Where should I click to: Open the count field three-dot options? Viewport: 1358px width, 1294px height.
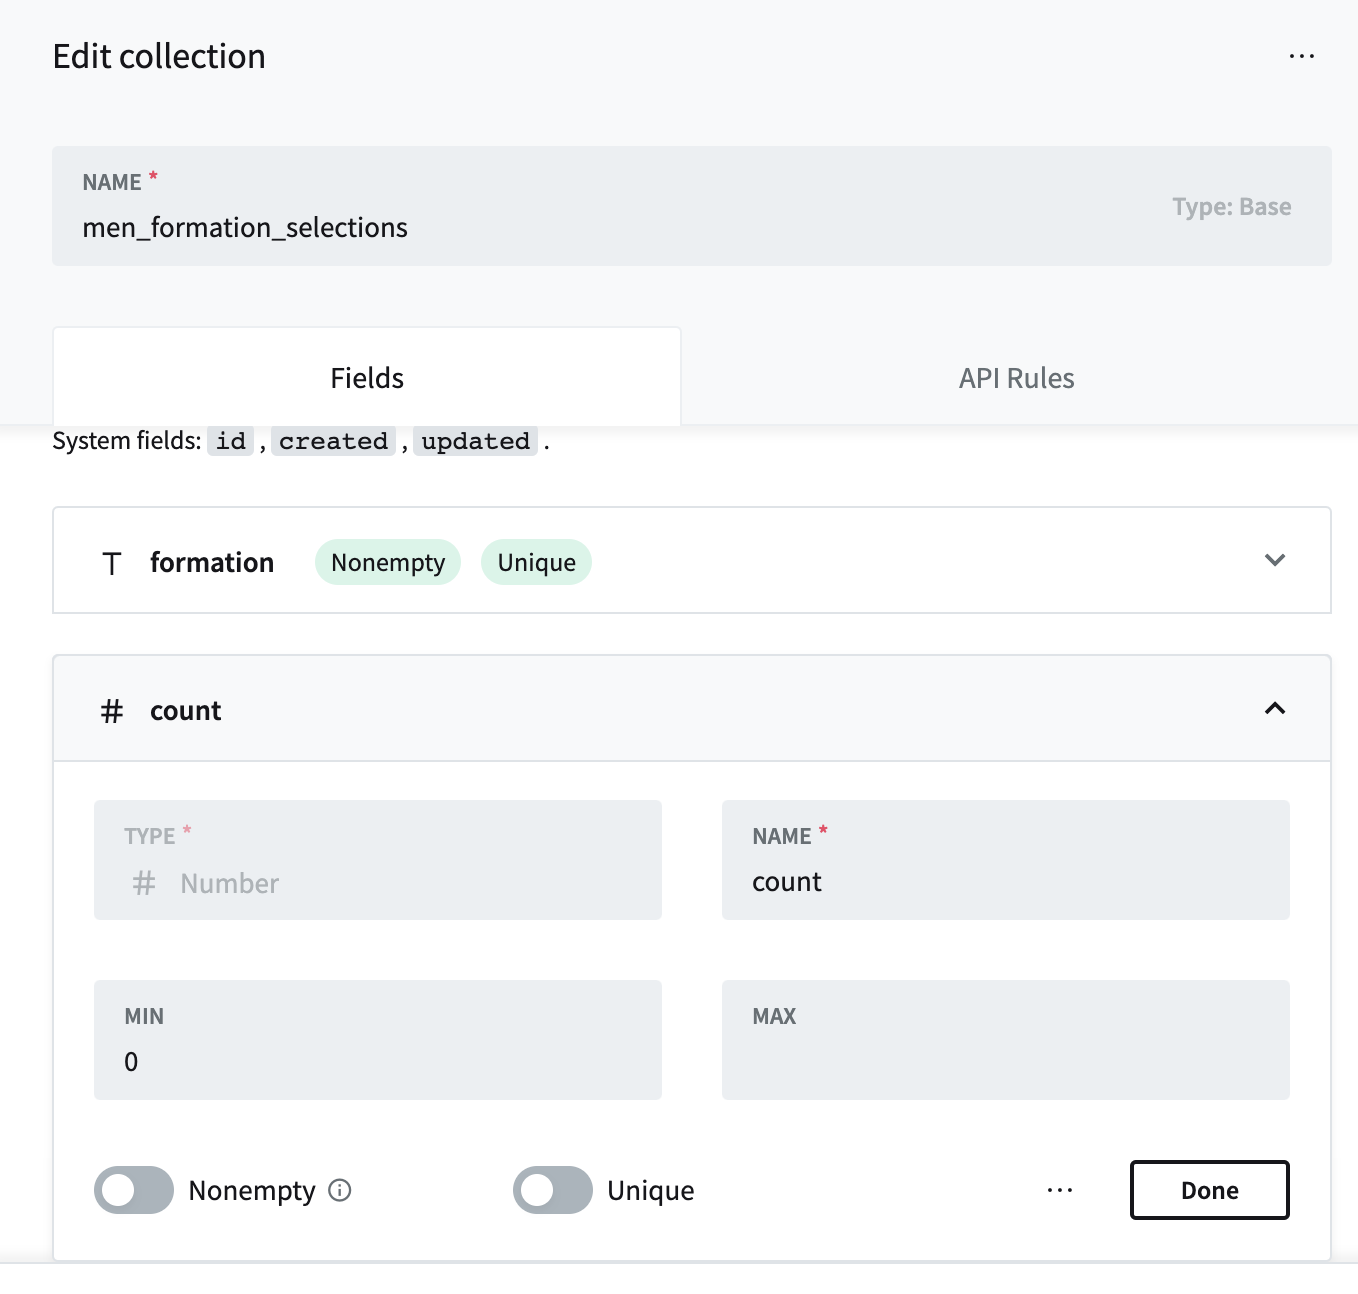pyautogui.click(x=1060, y=1190)
